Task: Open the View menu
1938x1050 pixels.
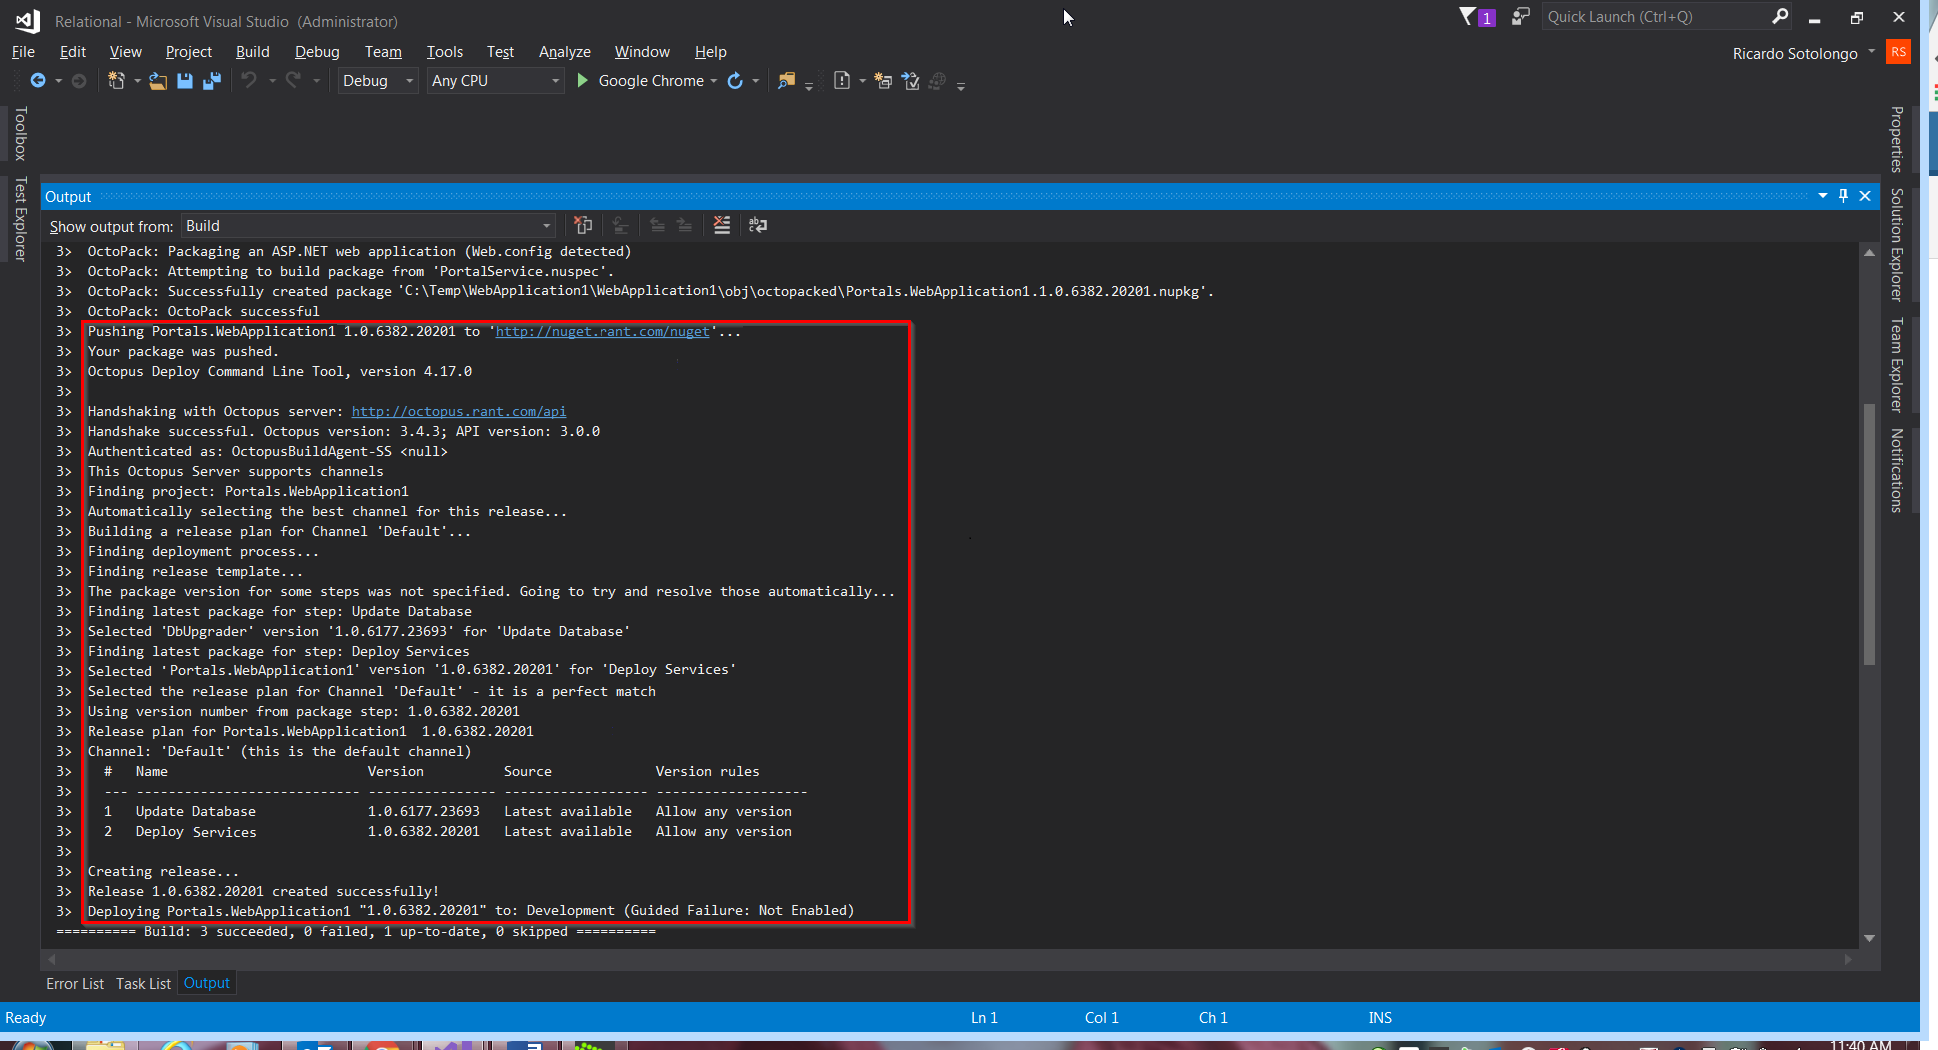Action: (x=126, y=52)
